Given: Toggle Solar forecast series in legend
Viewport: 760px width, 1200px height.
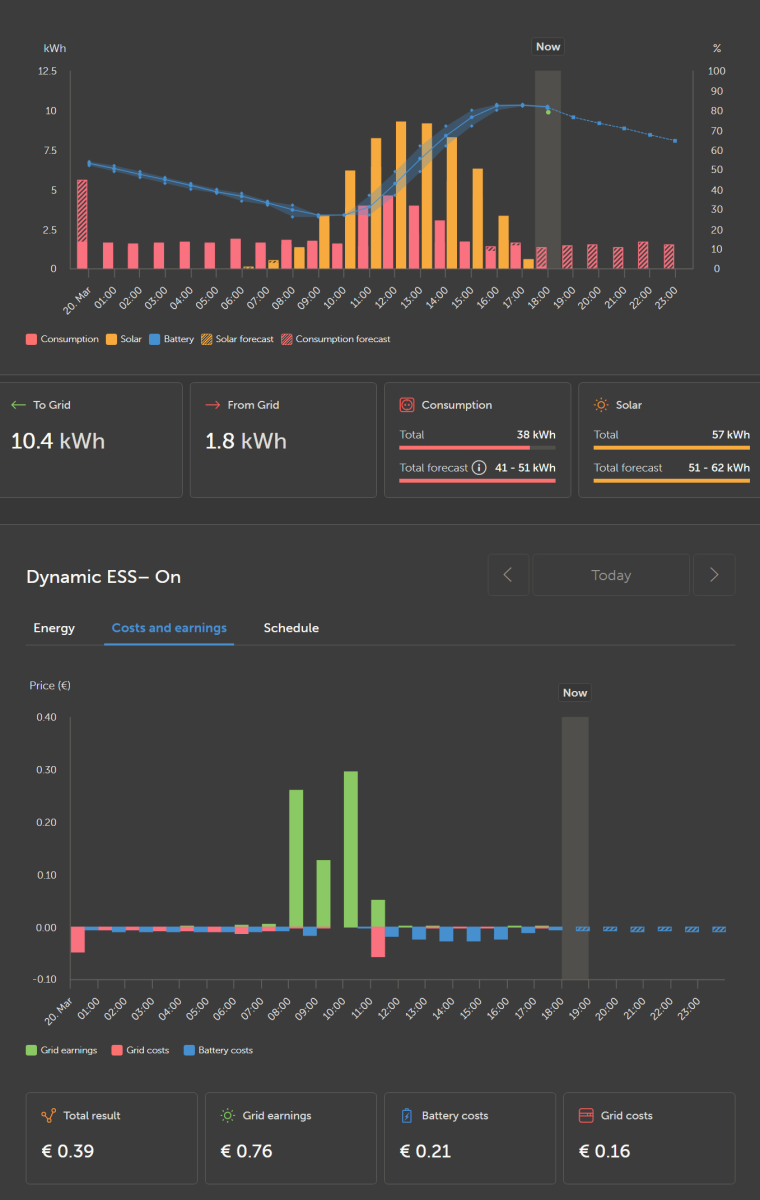Looking at the screenshot, I should (237, 339).
